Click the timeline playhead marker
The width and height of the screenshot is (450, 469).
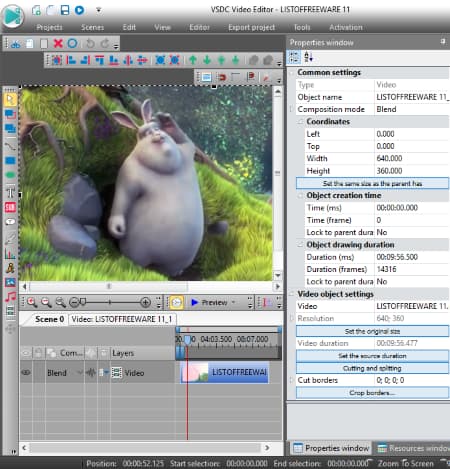pos(188,340)
